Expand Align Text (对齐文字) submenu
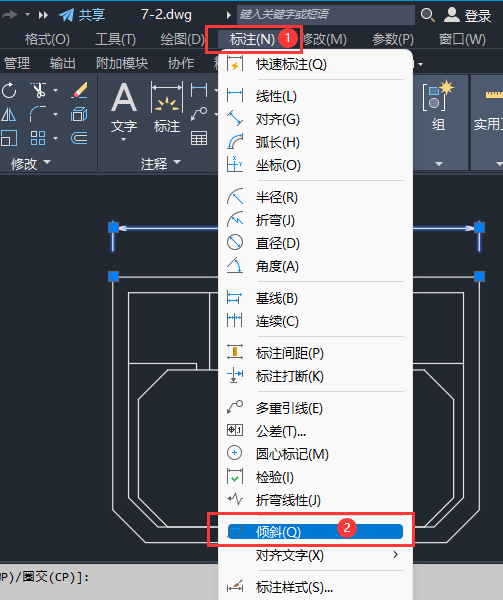The height and width of the screenshot is (600, 503). (315, 555)
